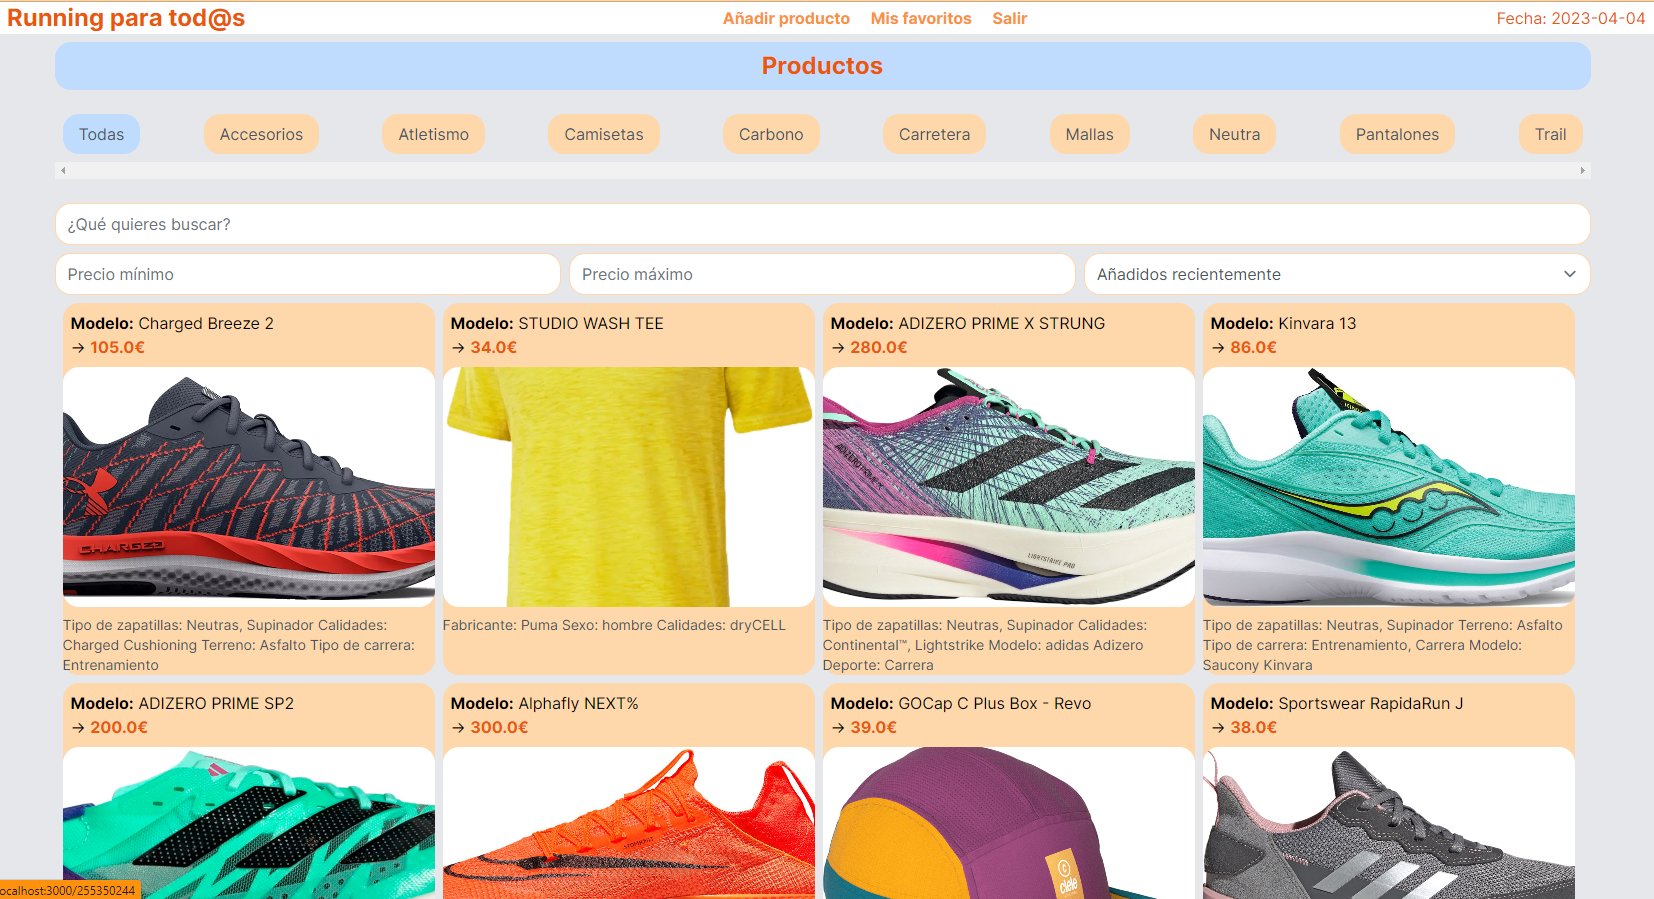The width and height of the screenshot is (1654, 899).
Task: Filter products by Accesorios category
Action: [x=261, y=134]
